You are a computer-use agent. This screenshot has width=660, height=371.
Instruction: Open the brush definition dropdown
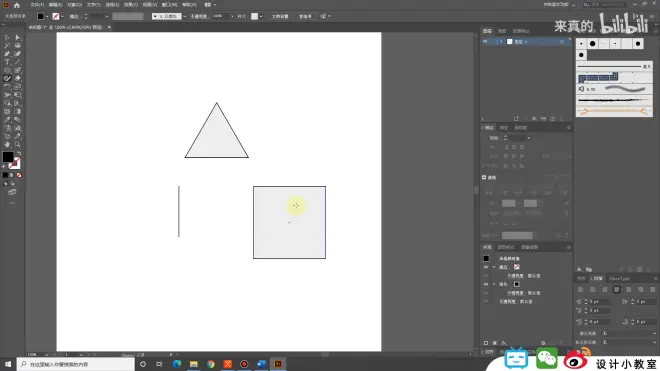click(184, 16)
